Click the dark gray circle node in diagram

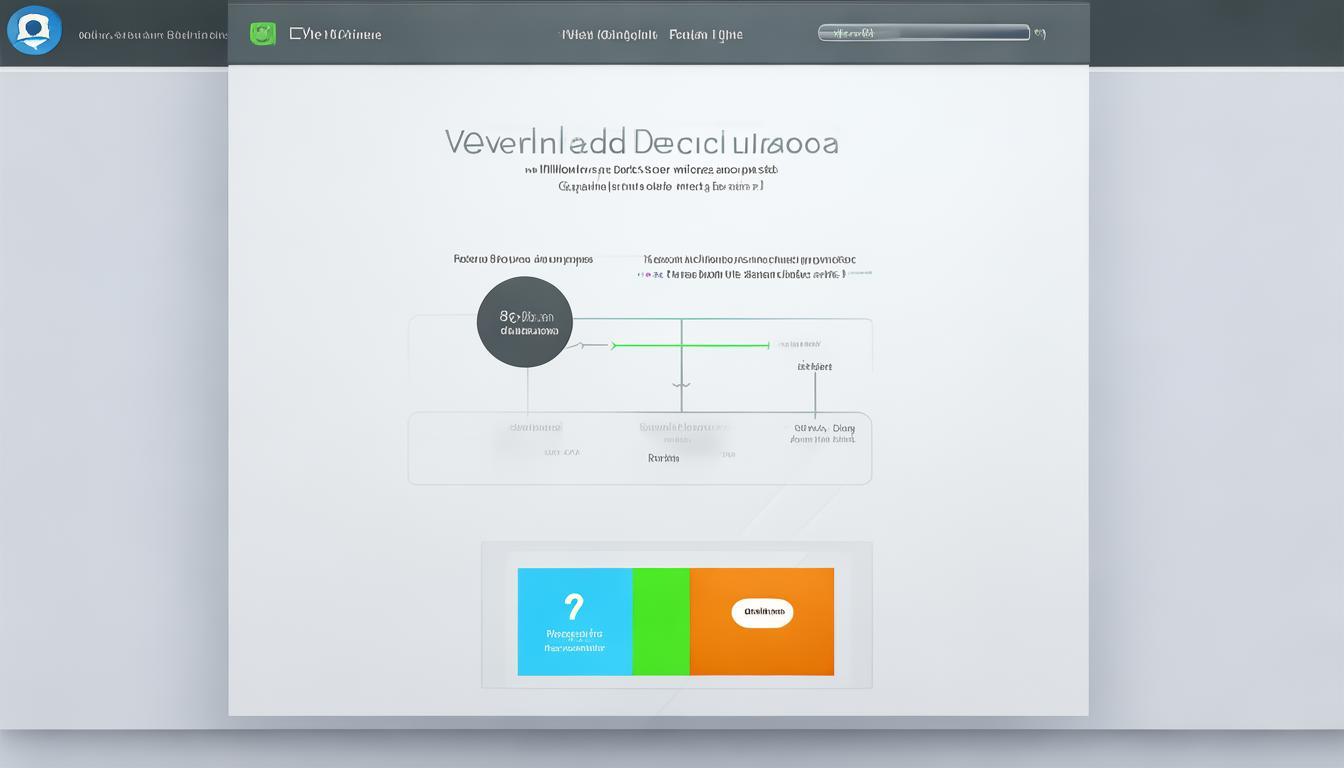pyautogui.click(x=525, y=322)
